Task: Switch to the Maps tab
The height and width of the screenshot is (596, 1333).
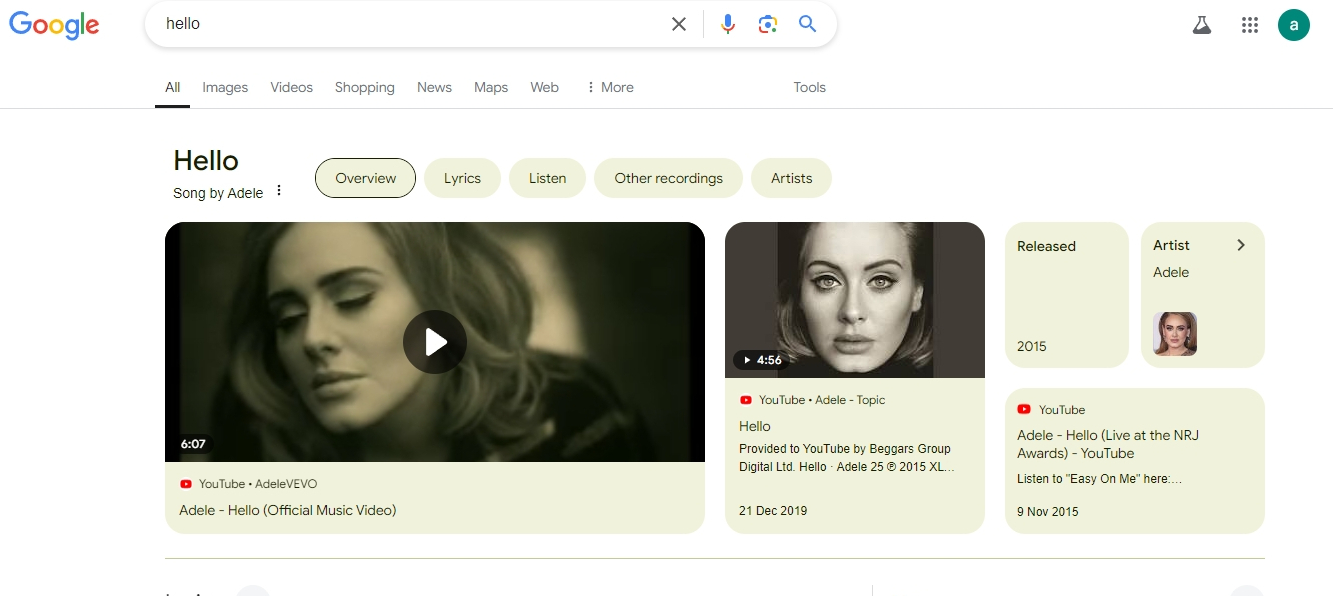Action: [x=491, y=87]
